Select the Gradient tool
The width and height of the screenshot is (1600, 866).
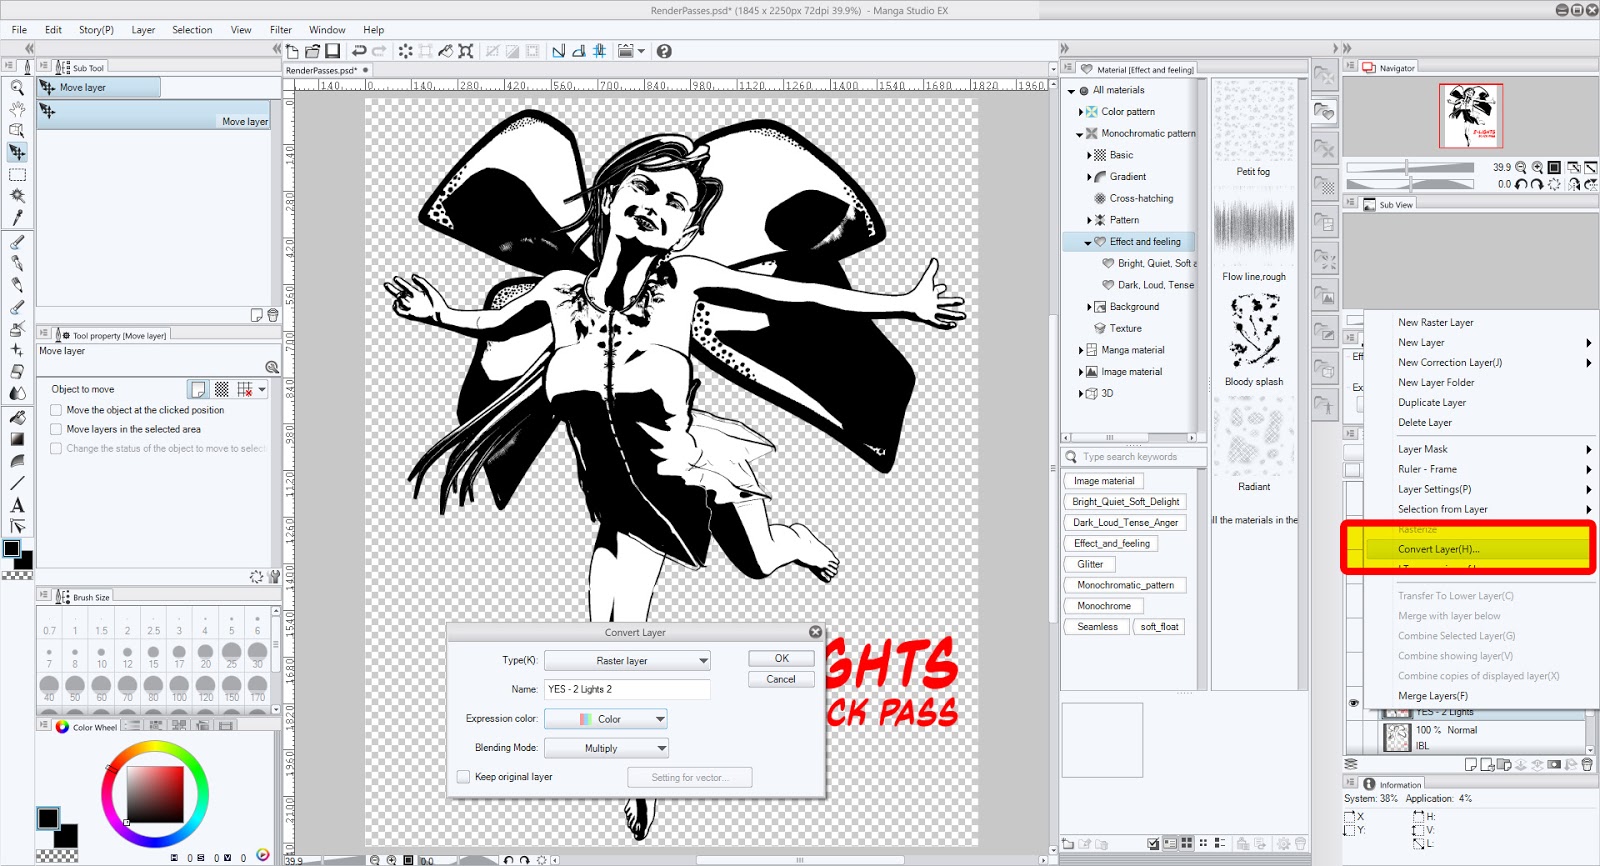pos(17,439)
